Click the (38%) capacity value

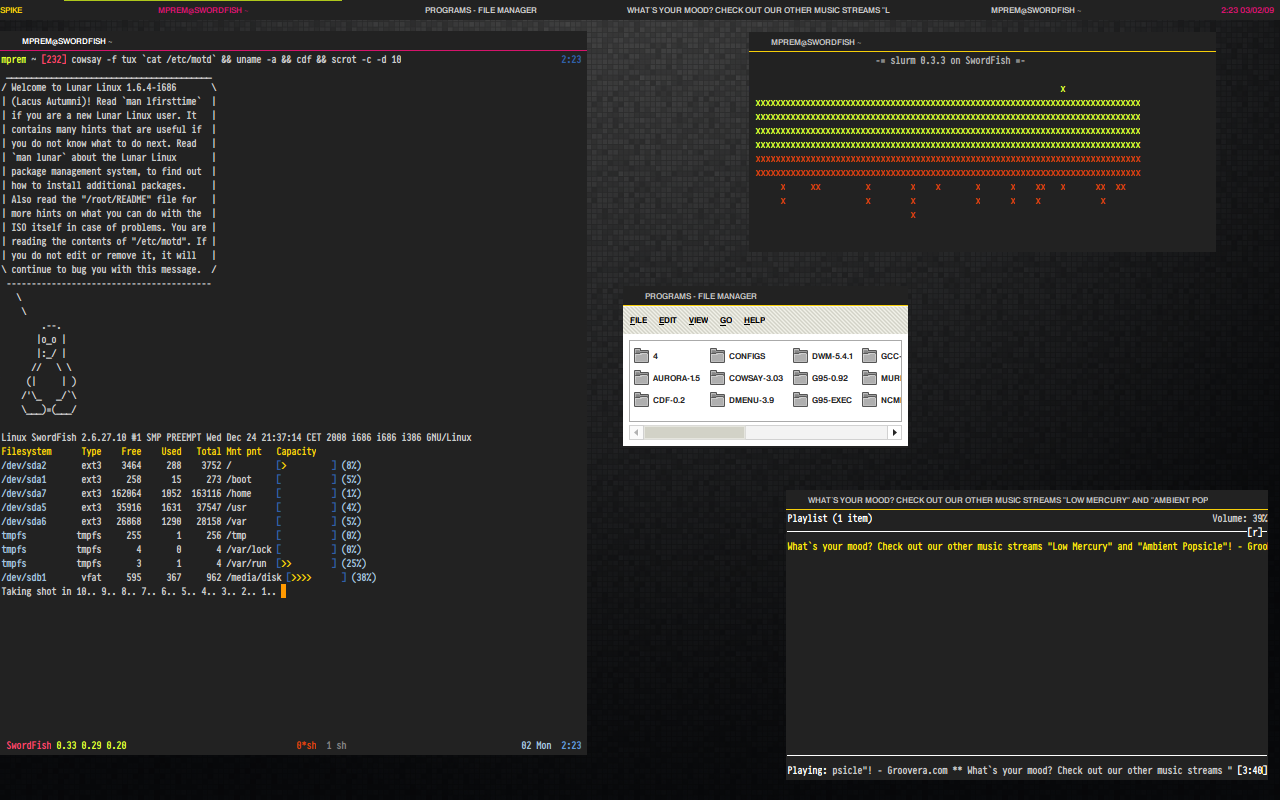[362, 577]
